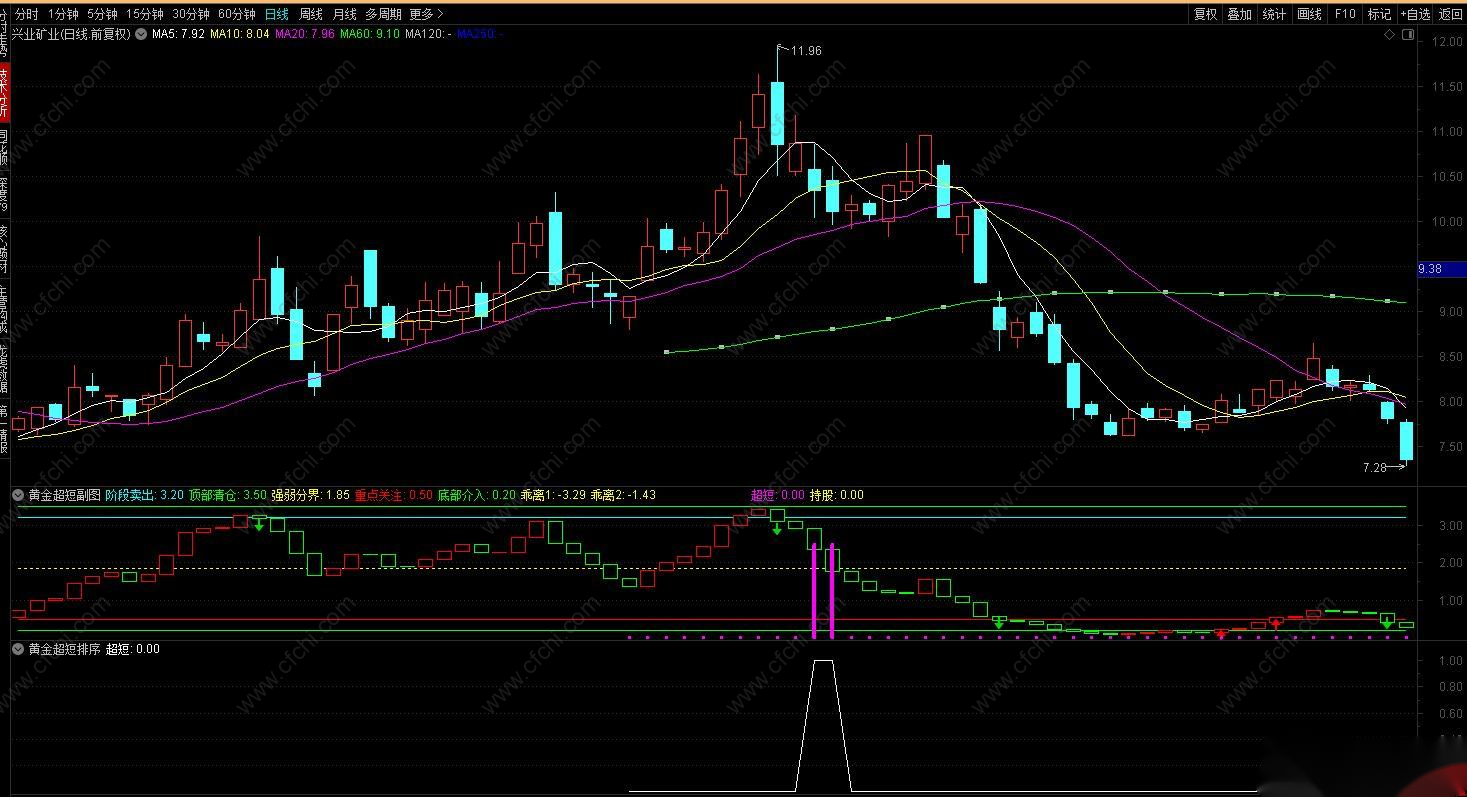The height and width of the screenshot is (797, 1467).
Task: Click the 黄金超短排序 indicator title
Action: 64,649
